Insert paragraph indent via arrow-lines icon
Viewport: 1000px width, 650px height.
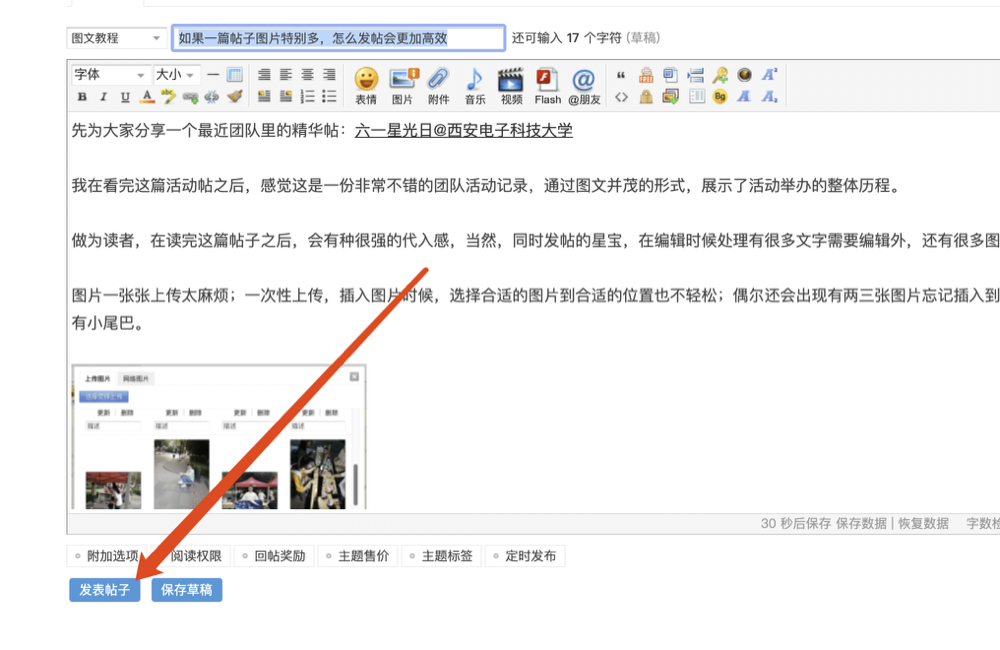click(x=696, y=75)
